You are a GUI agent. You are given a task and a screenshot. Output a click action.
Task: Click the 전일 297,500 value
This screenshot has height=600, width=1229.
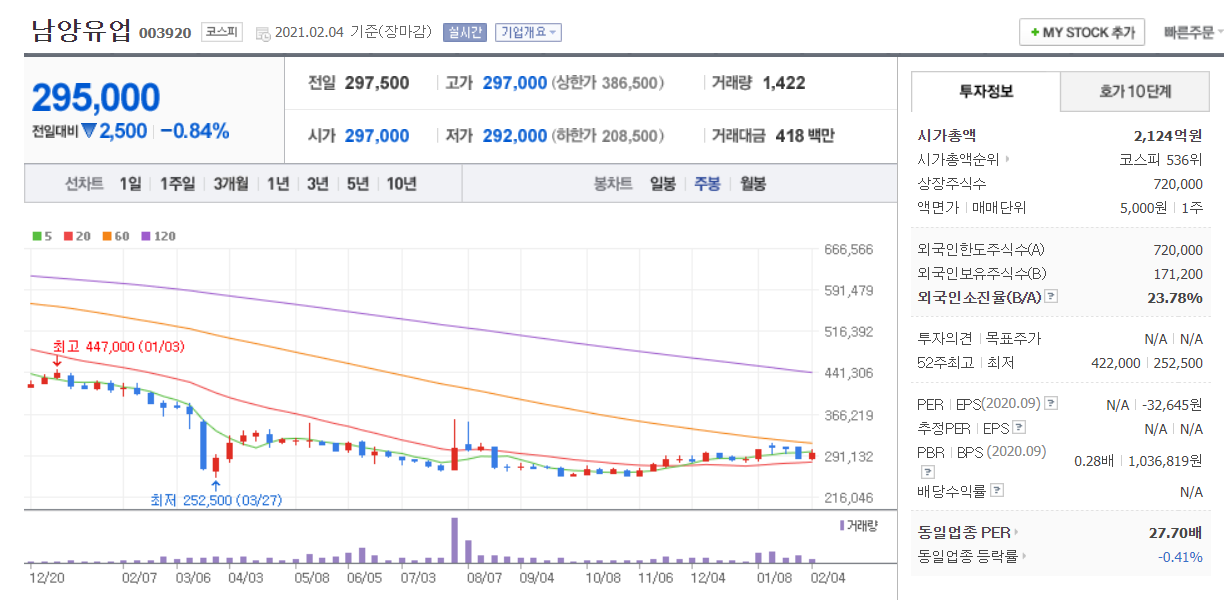tap(376, 83)
